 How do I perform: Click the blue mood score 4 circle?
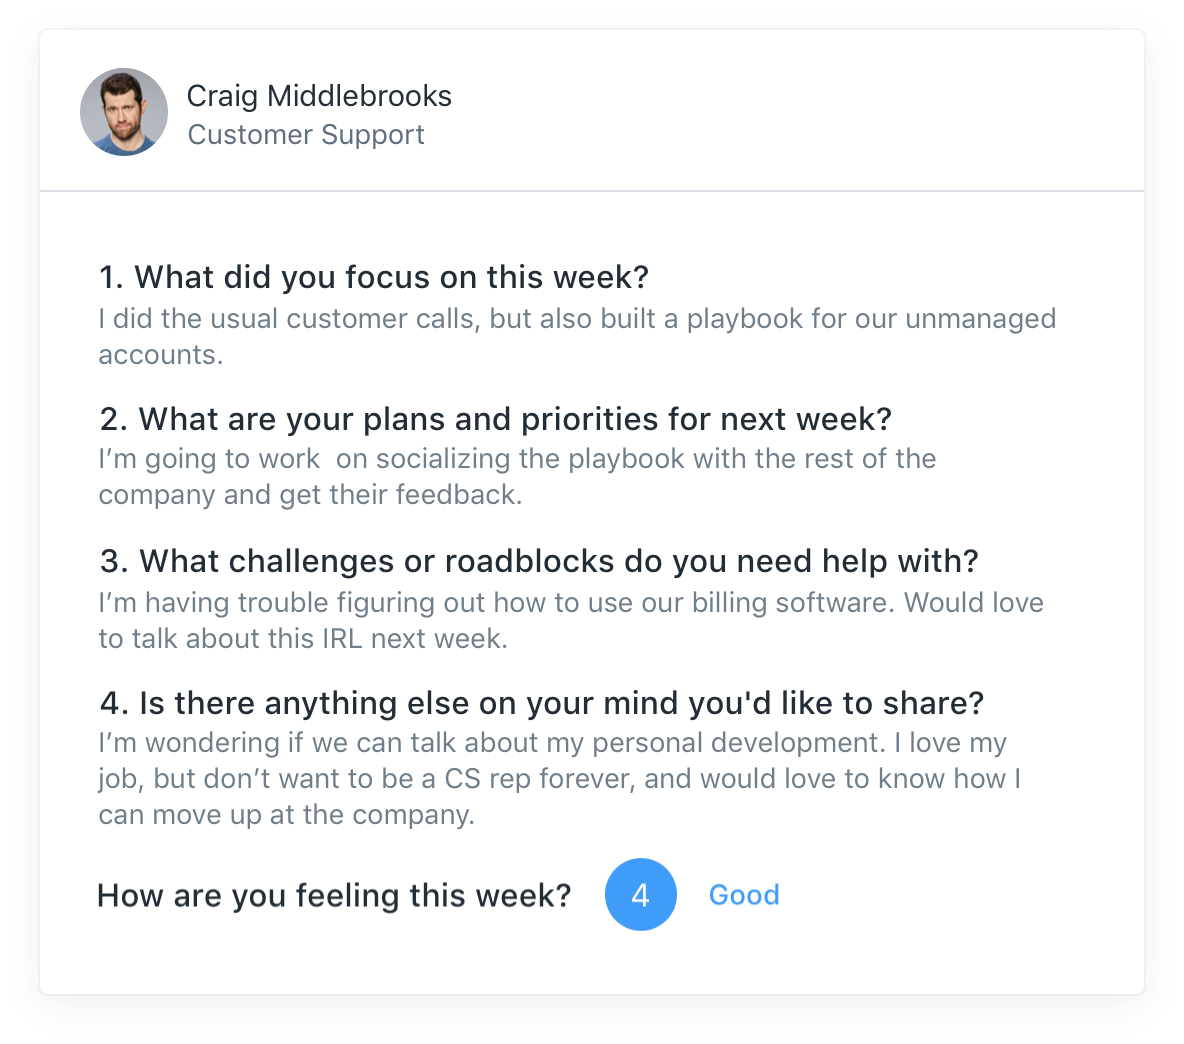pyautogui.click(x=640, y=895)
